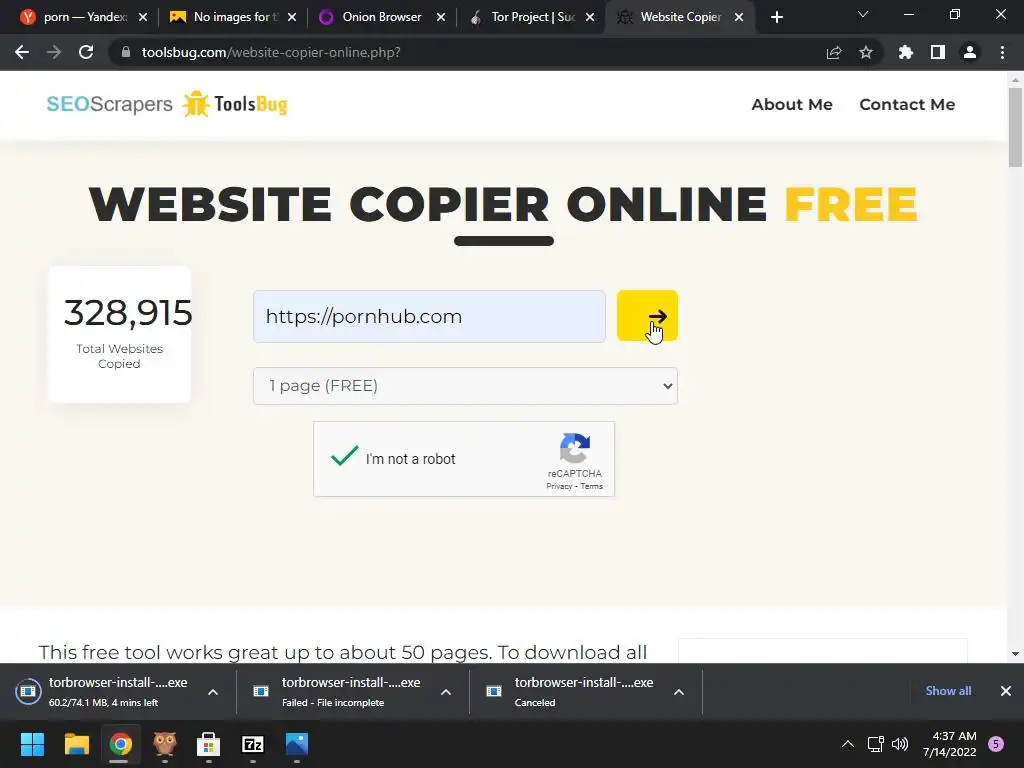Expand the 1 page (FREE) dropdown
This screenshot has width=1024, height=768.
[x=465, y=386]
